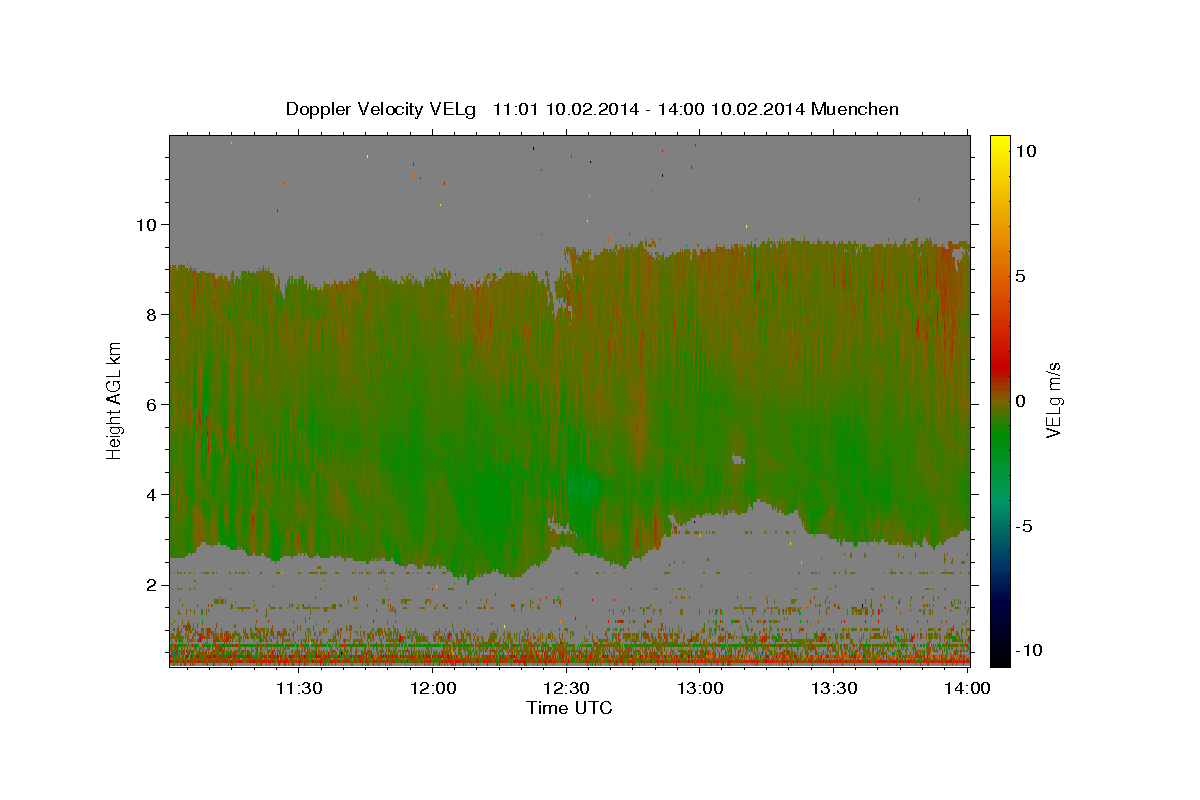Click the small gray gap near 13:05 at 4.8 km
This screenshot has width=1200, height=800.
click(738, 460)
